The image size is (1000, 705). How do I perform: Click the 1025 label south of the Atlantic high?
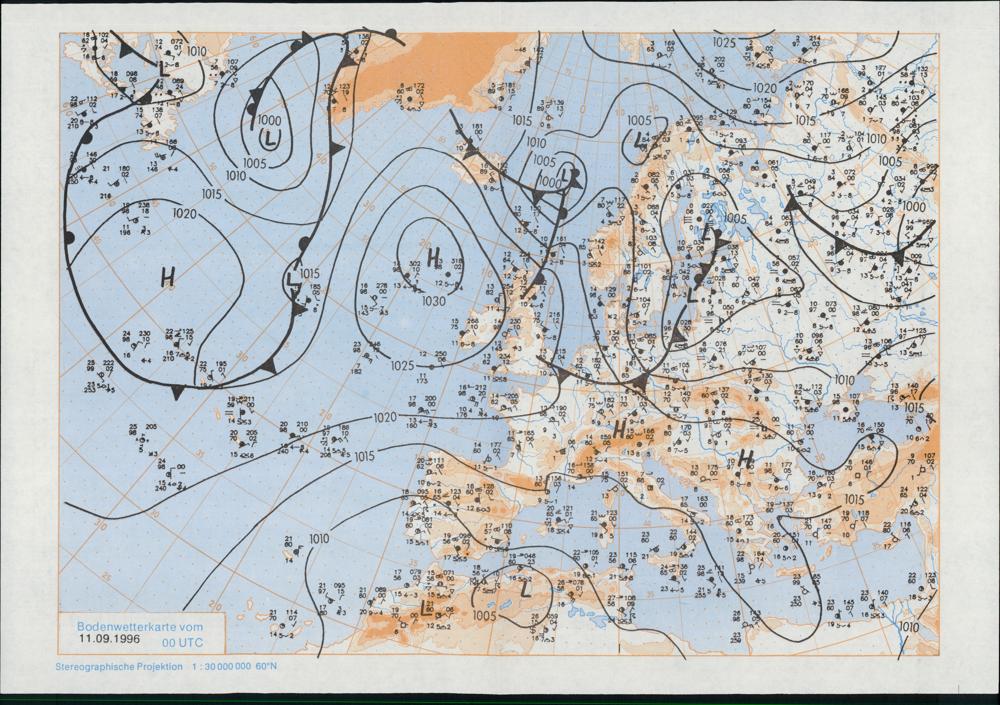point(403,366)
